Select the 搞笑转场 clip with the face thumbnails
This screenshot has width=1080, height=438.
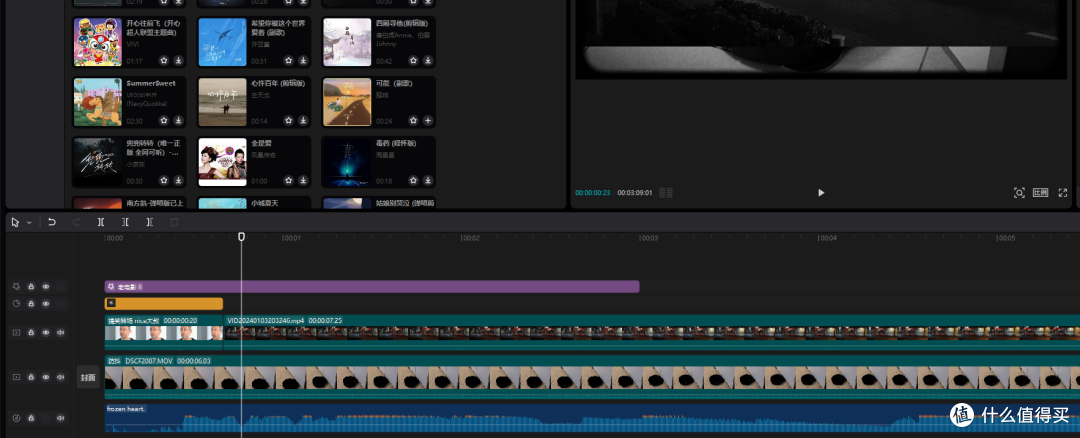coord(164,333)
